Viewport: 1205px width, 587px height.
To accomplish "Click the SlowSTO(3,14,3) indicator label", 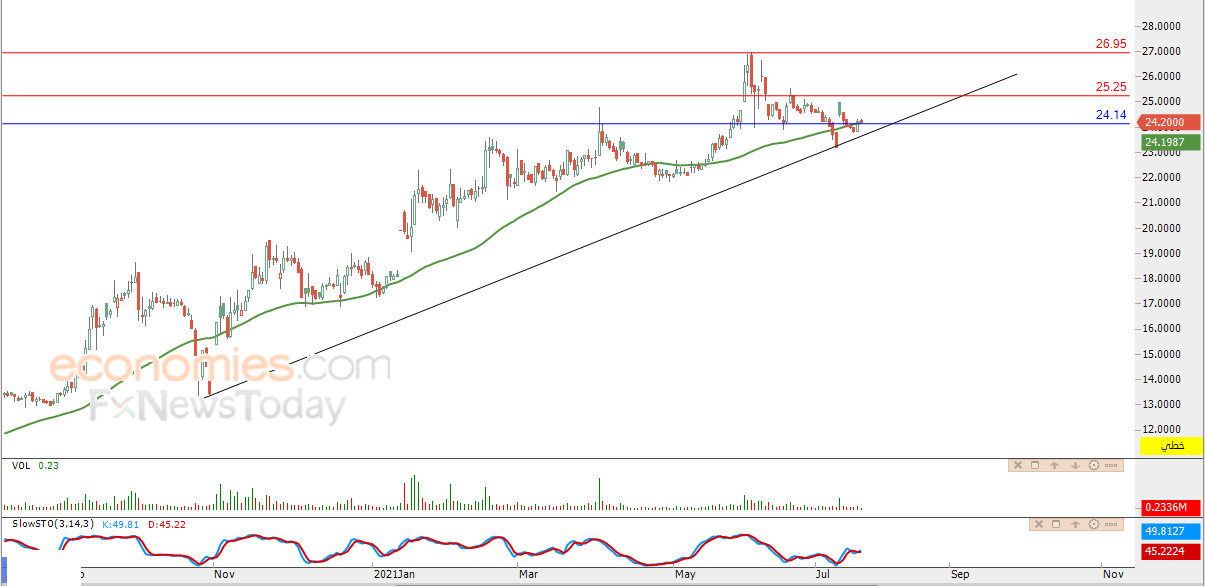I will (x=53, y=524).
